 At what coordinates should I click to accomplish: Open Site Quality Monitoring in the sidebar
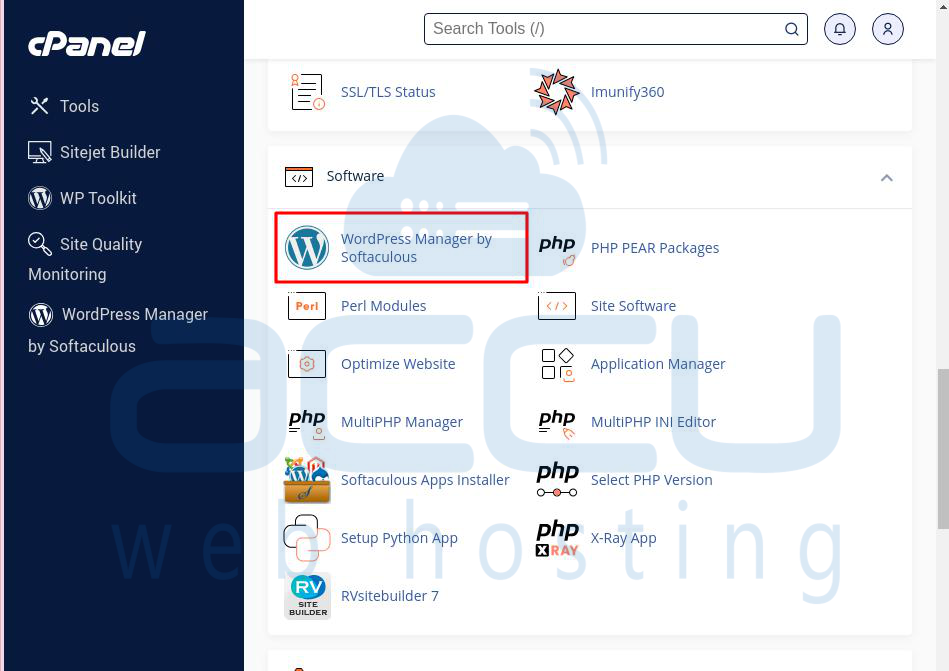click(x=85, y=259)
